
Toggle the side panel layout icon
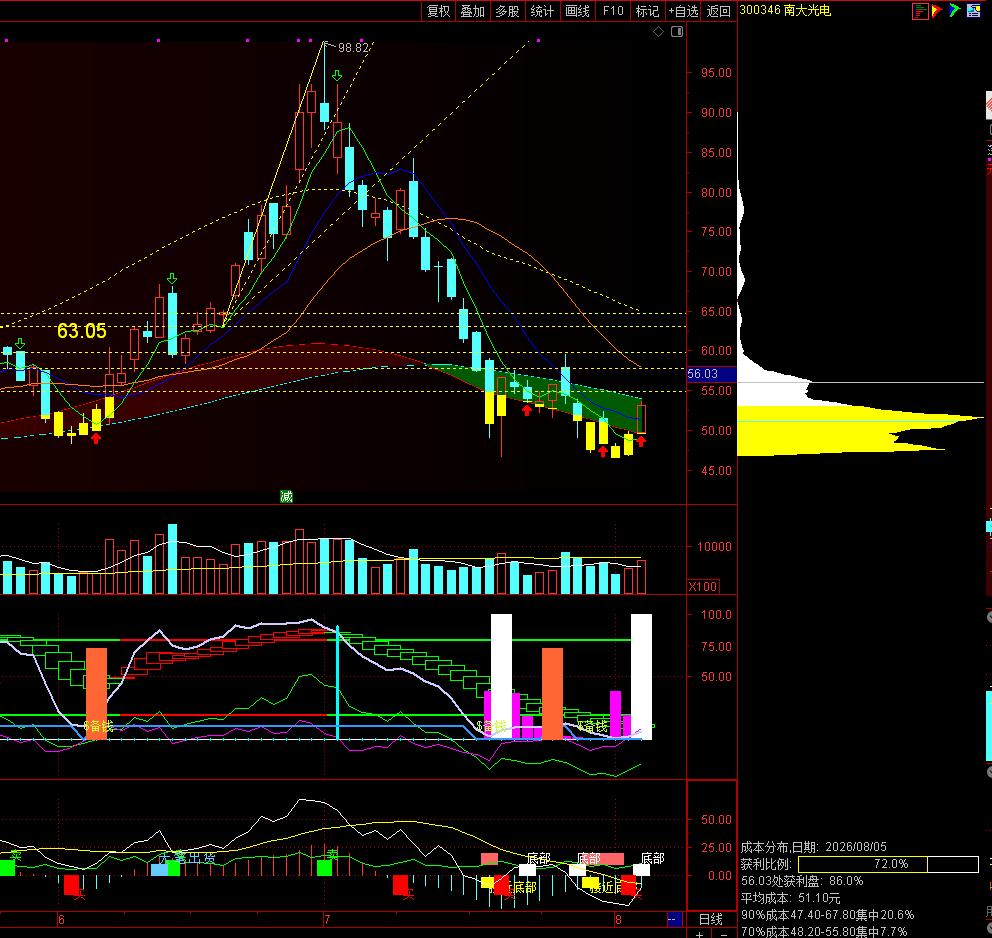click(677, 32)
